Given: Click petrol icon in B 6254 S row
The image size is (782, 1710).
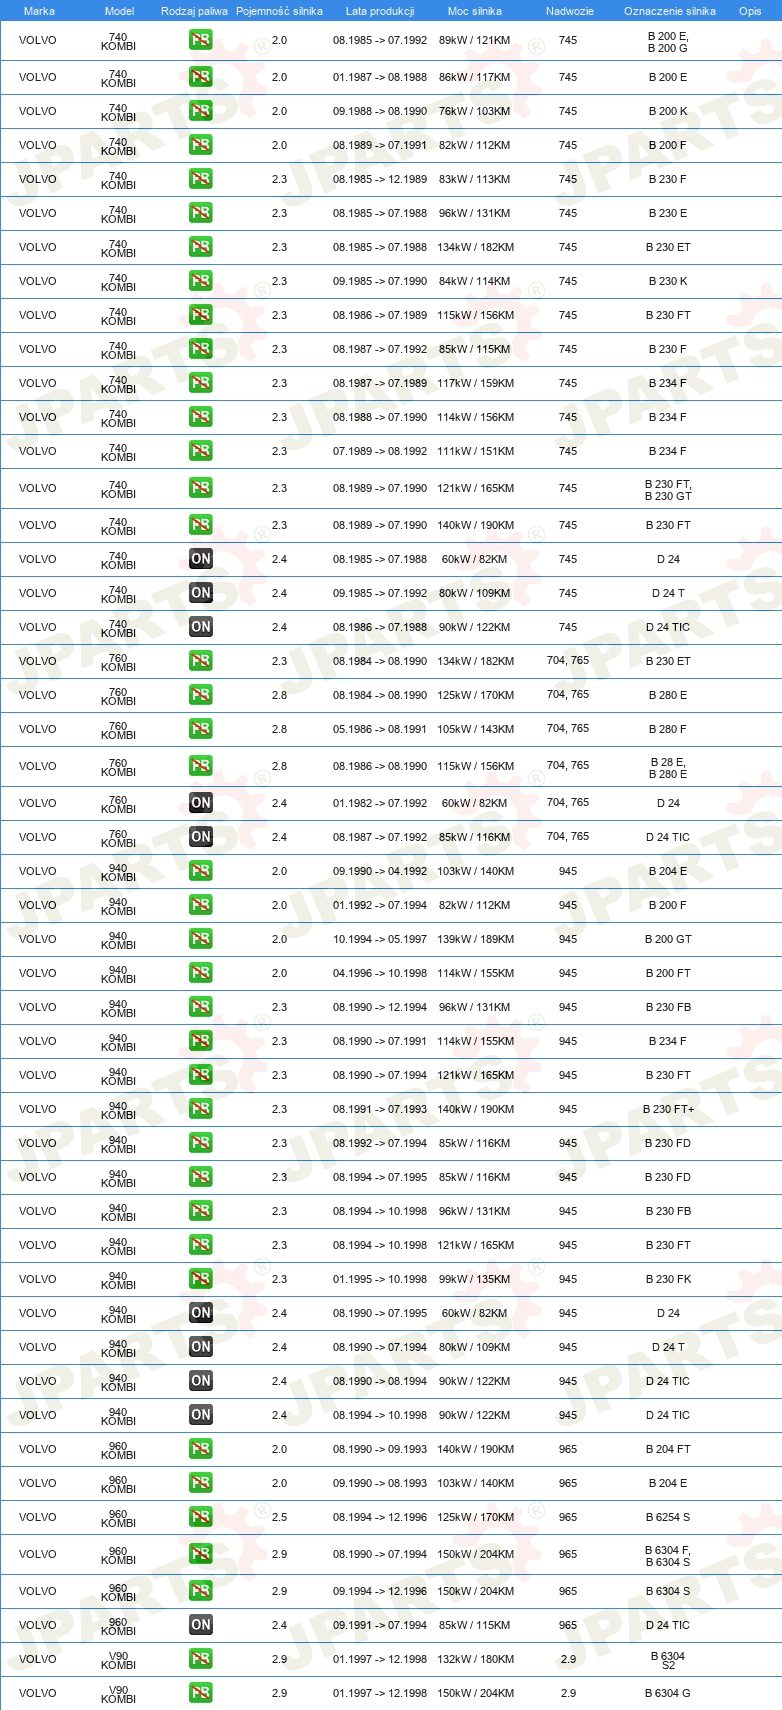Looking at the screenshot, I should (201, 1517).
